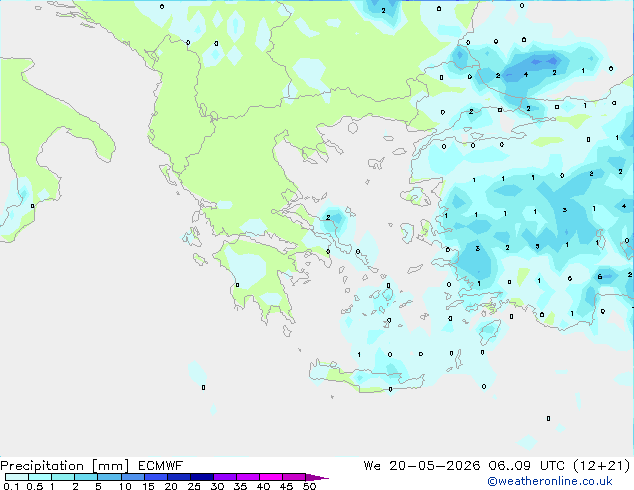Pick legend swatch between 15 and 20
This screenshot has width=634, height=490.
click(x=155, y=477)
